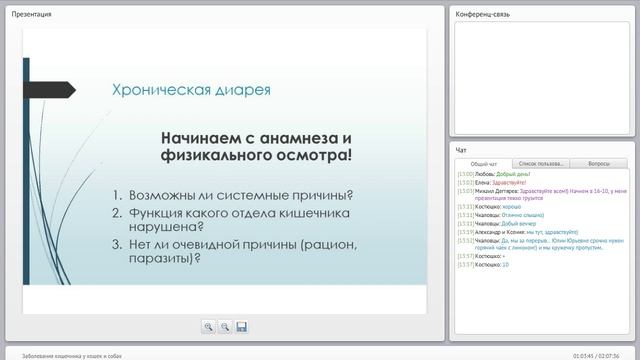Switch to the Общий чат tab

[484, 164]
